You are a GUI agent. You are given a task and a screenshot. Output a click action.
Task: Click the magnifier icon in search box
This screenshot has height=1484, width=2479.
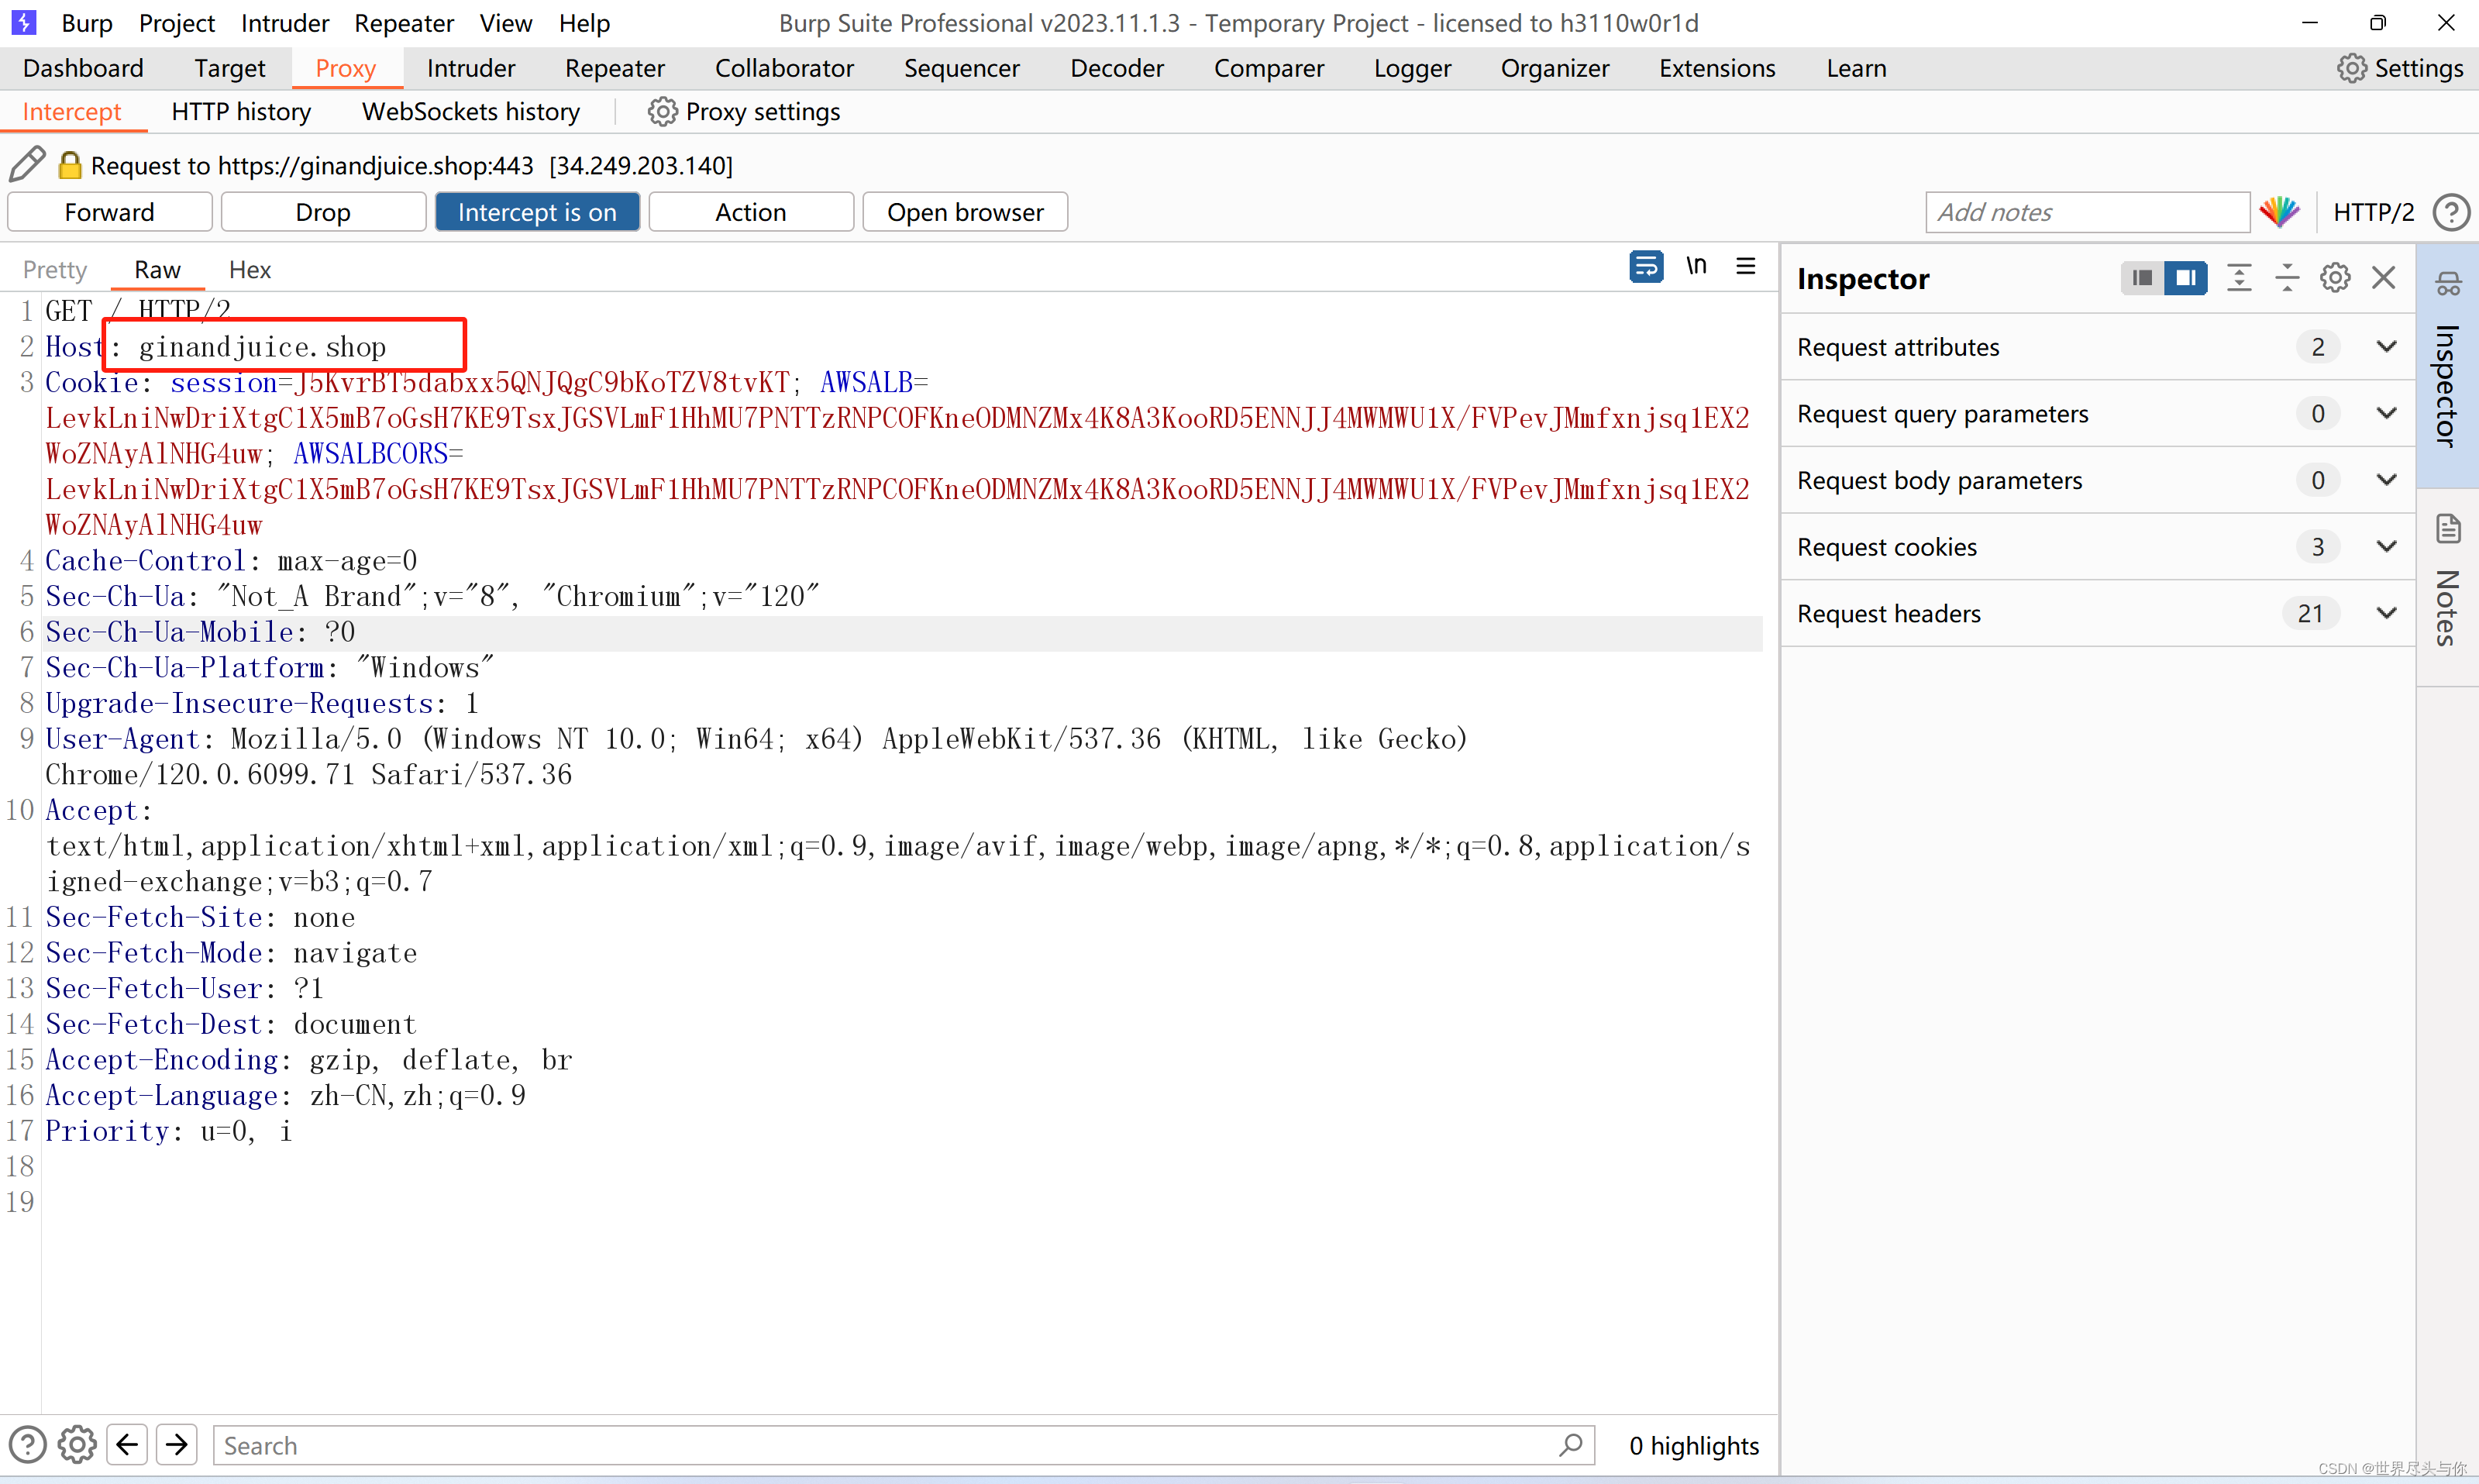[1570, 1445]
